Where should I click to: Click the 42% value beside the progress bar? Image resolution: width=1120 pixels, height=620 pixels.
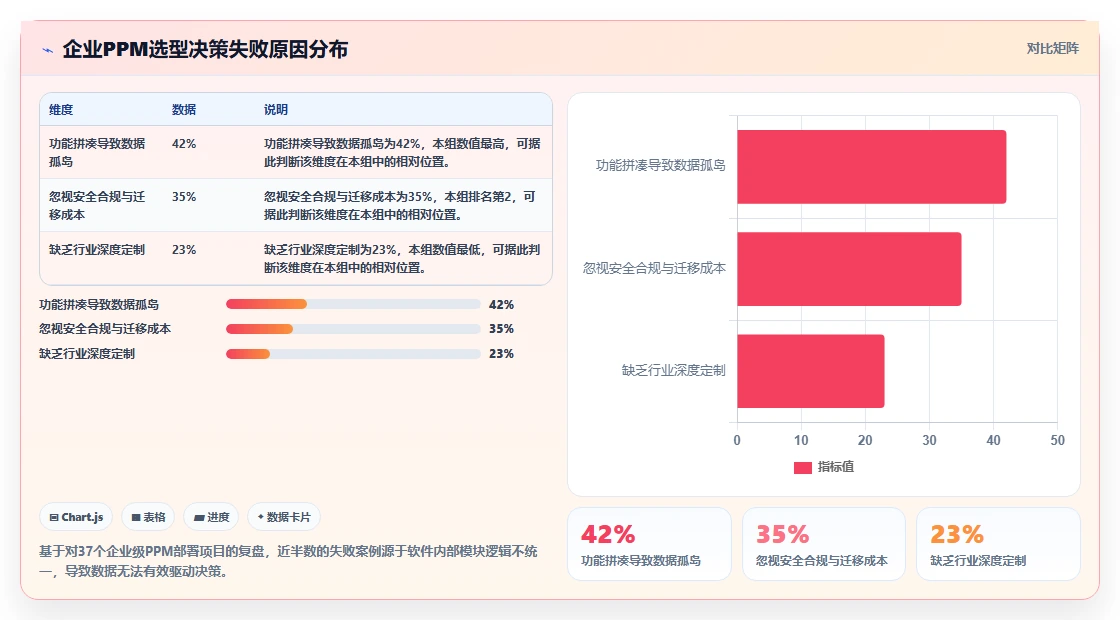pos(501,304)
